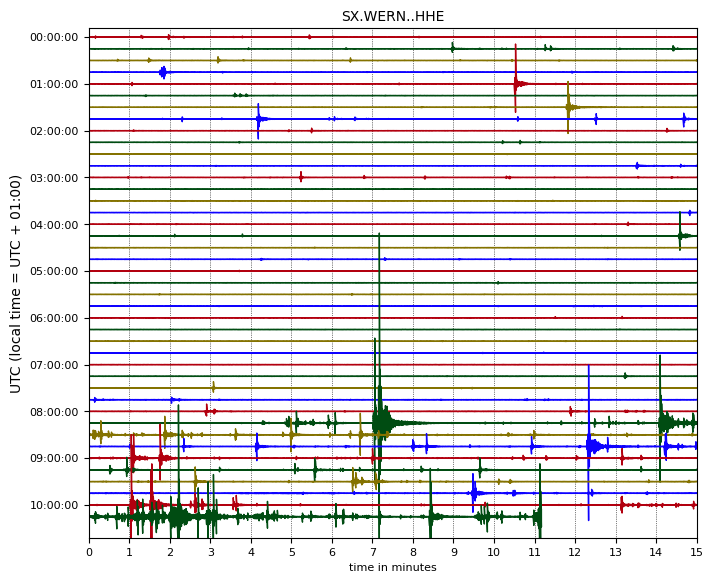713x583 pixels.
Task: Click the blue event burst near minute 2 at 00:45
Action: coord(164,72)
